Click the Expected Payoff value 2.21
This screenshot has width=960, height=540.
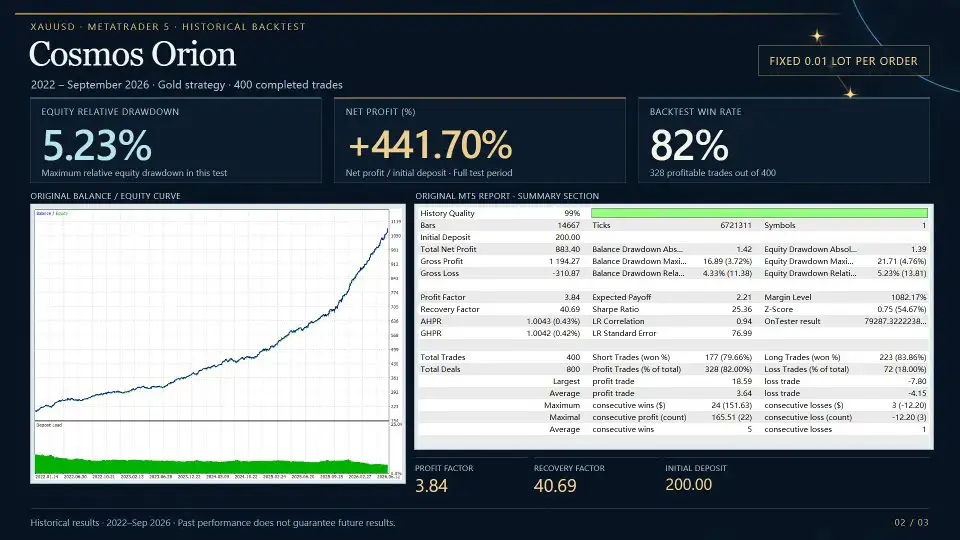point(744,297)
